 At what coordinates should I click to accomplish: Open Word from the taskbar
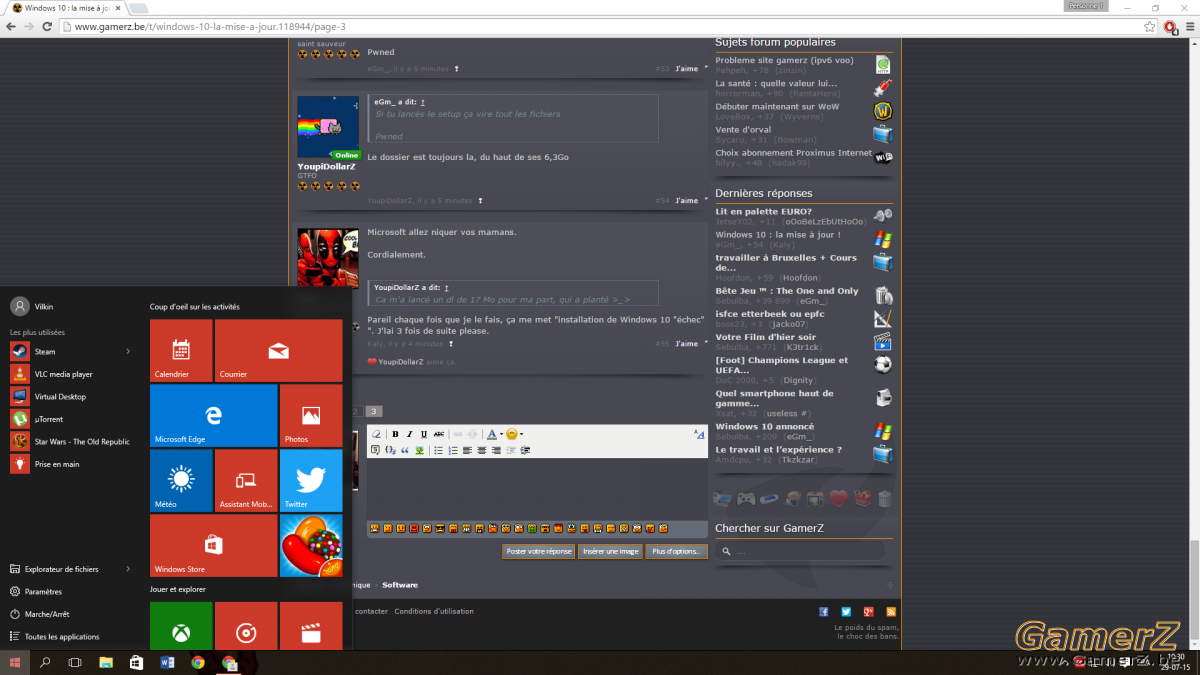[167, 662]
